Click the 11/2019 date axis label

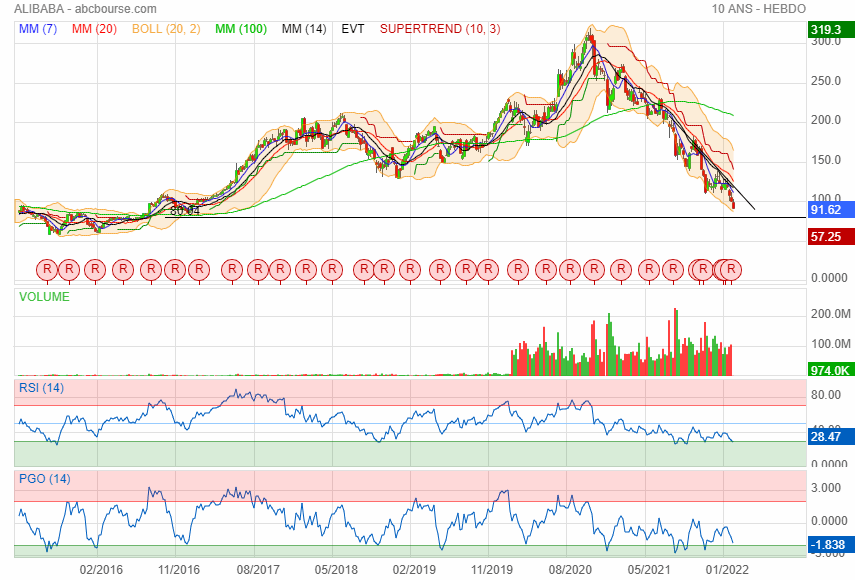[x=492, y=570]
